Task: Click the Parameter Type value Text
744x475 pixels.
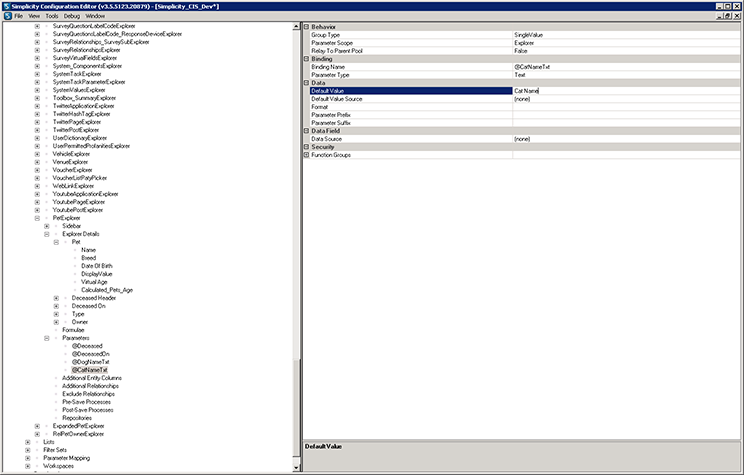Action: point(626,75)
